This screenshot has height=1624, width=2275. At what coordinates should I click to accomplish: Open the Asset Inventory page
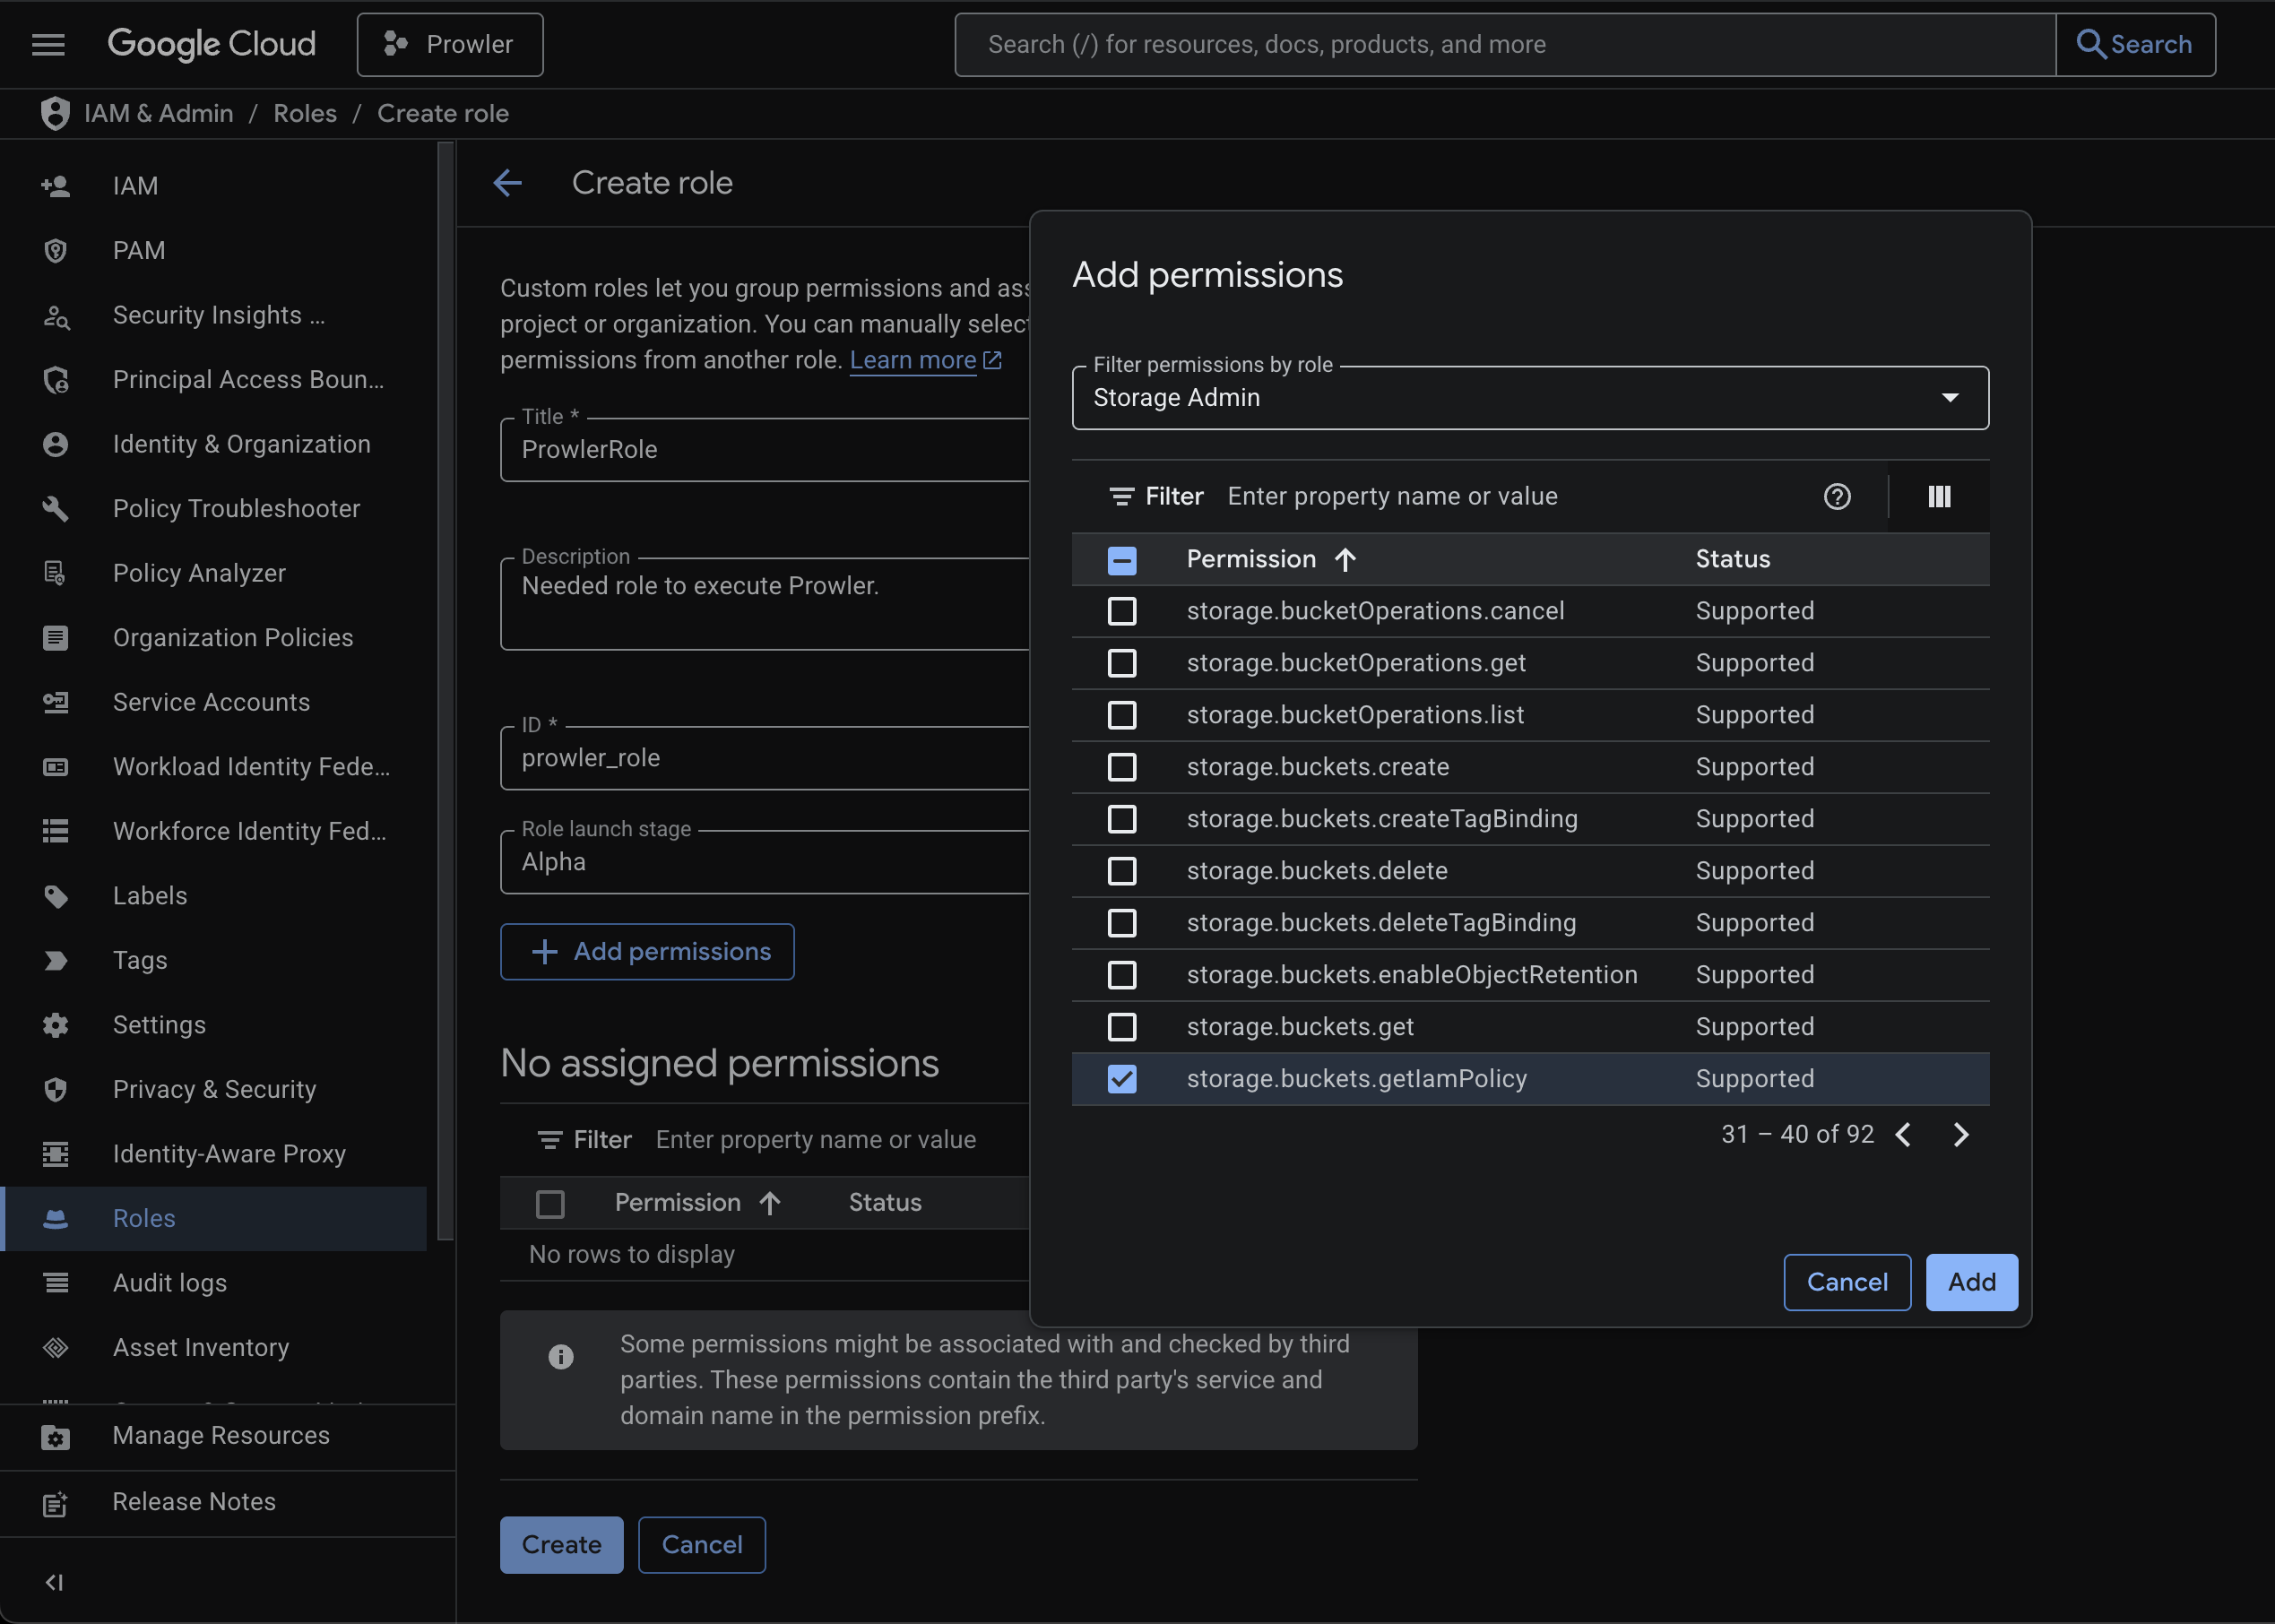coord(200,1347)
